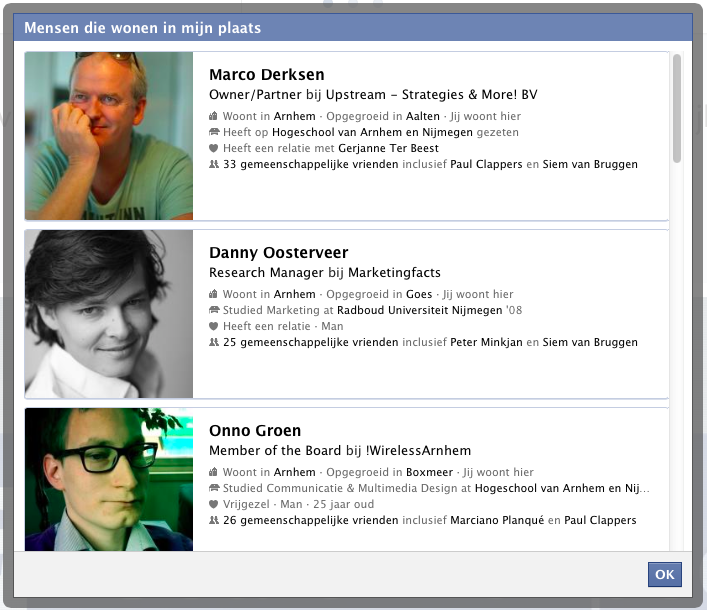Click friends icon beside 33 gemeenschappelijke vrienden
707x610 pixels.
tap(213, 164)
